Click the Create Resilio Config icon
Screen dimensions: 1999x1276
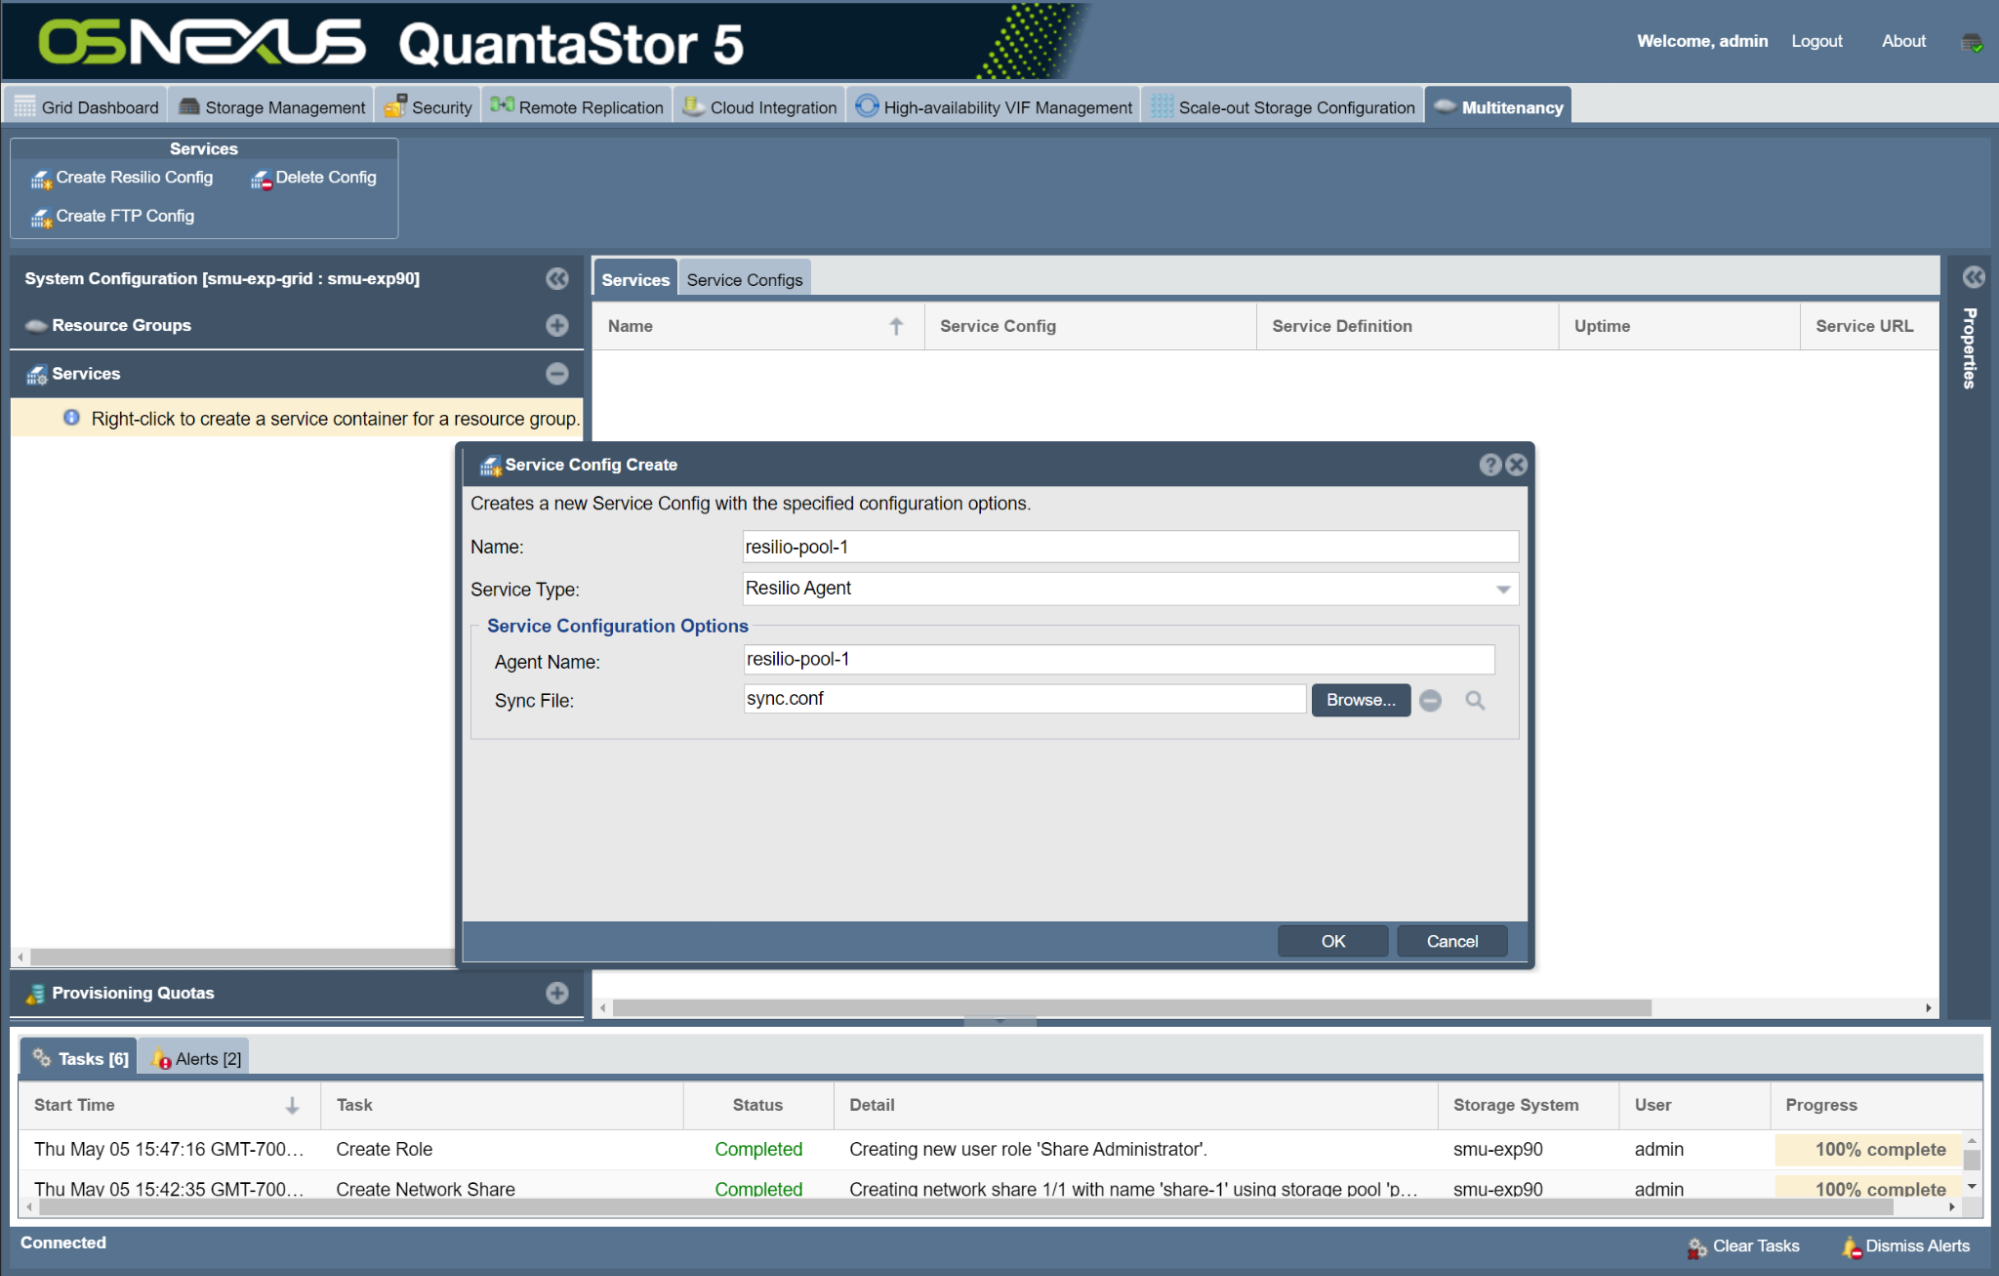tap(41, 179)
